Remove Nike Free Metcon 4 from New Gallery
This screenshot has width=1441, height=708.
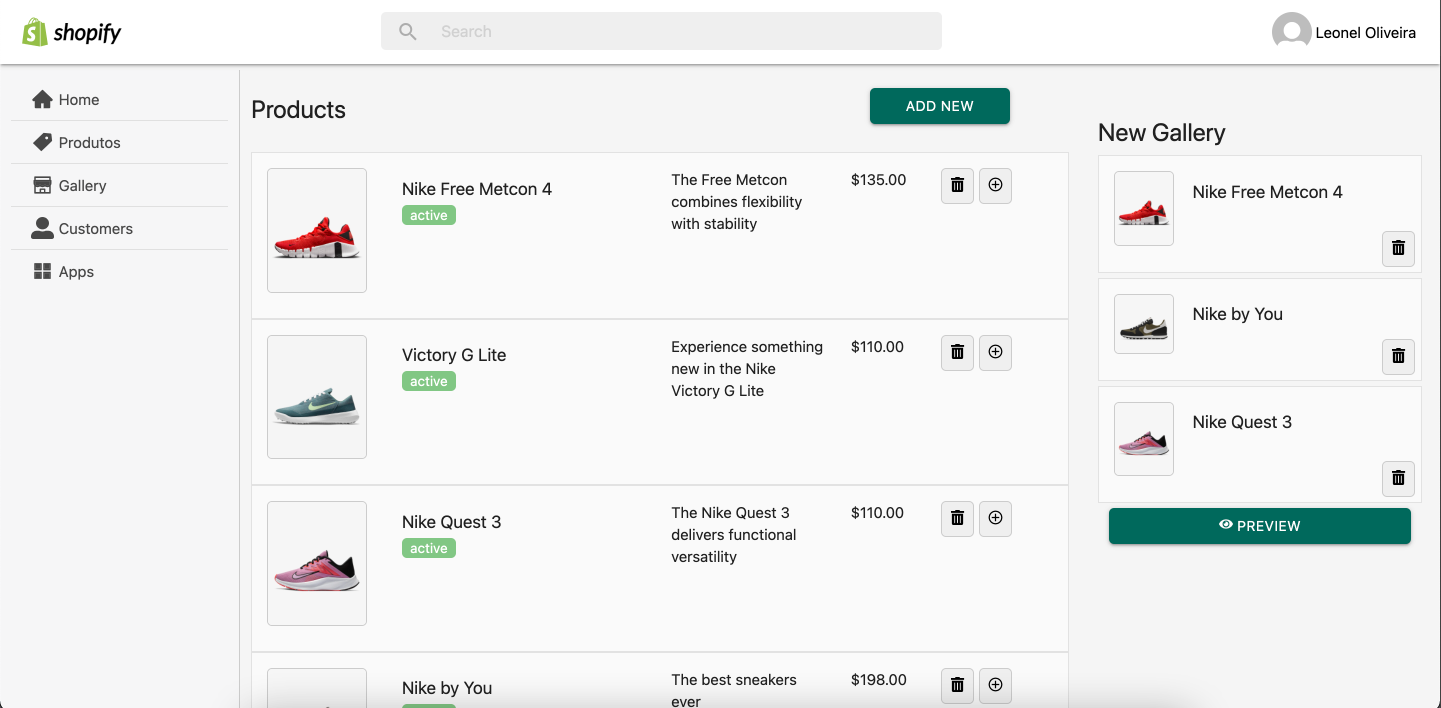[x=1397, y=249]
